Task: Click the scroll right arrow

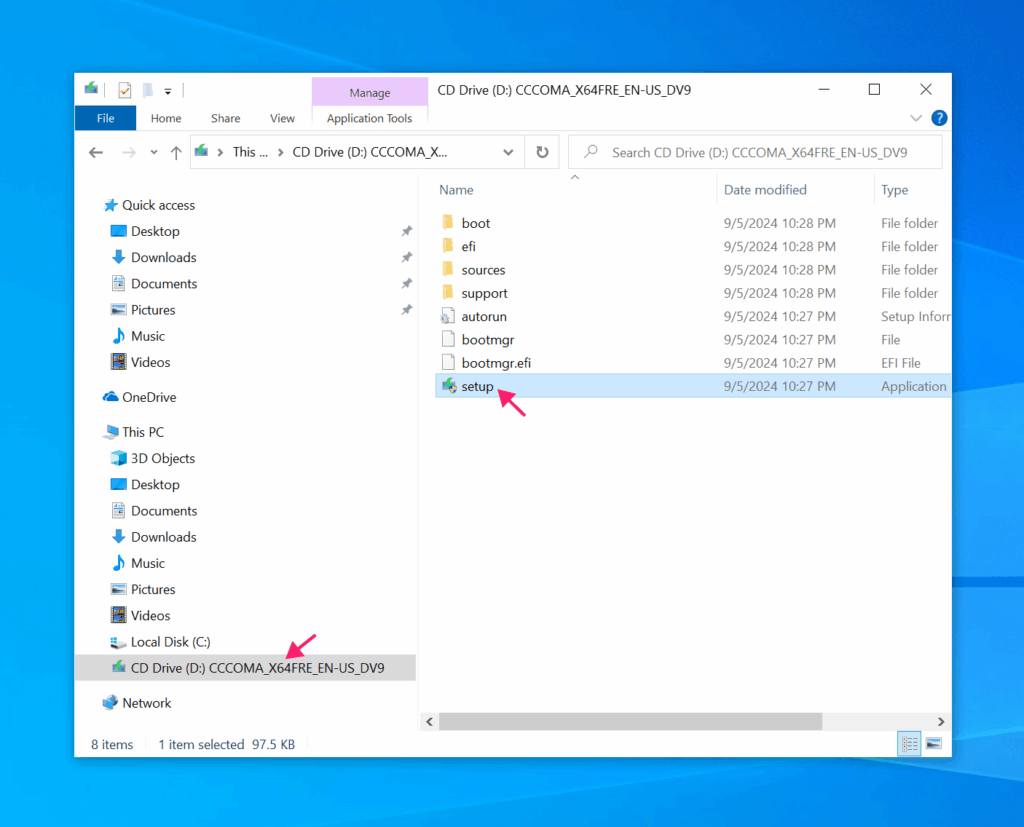Action: pos(941,722)
